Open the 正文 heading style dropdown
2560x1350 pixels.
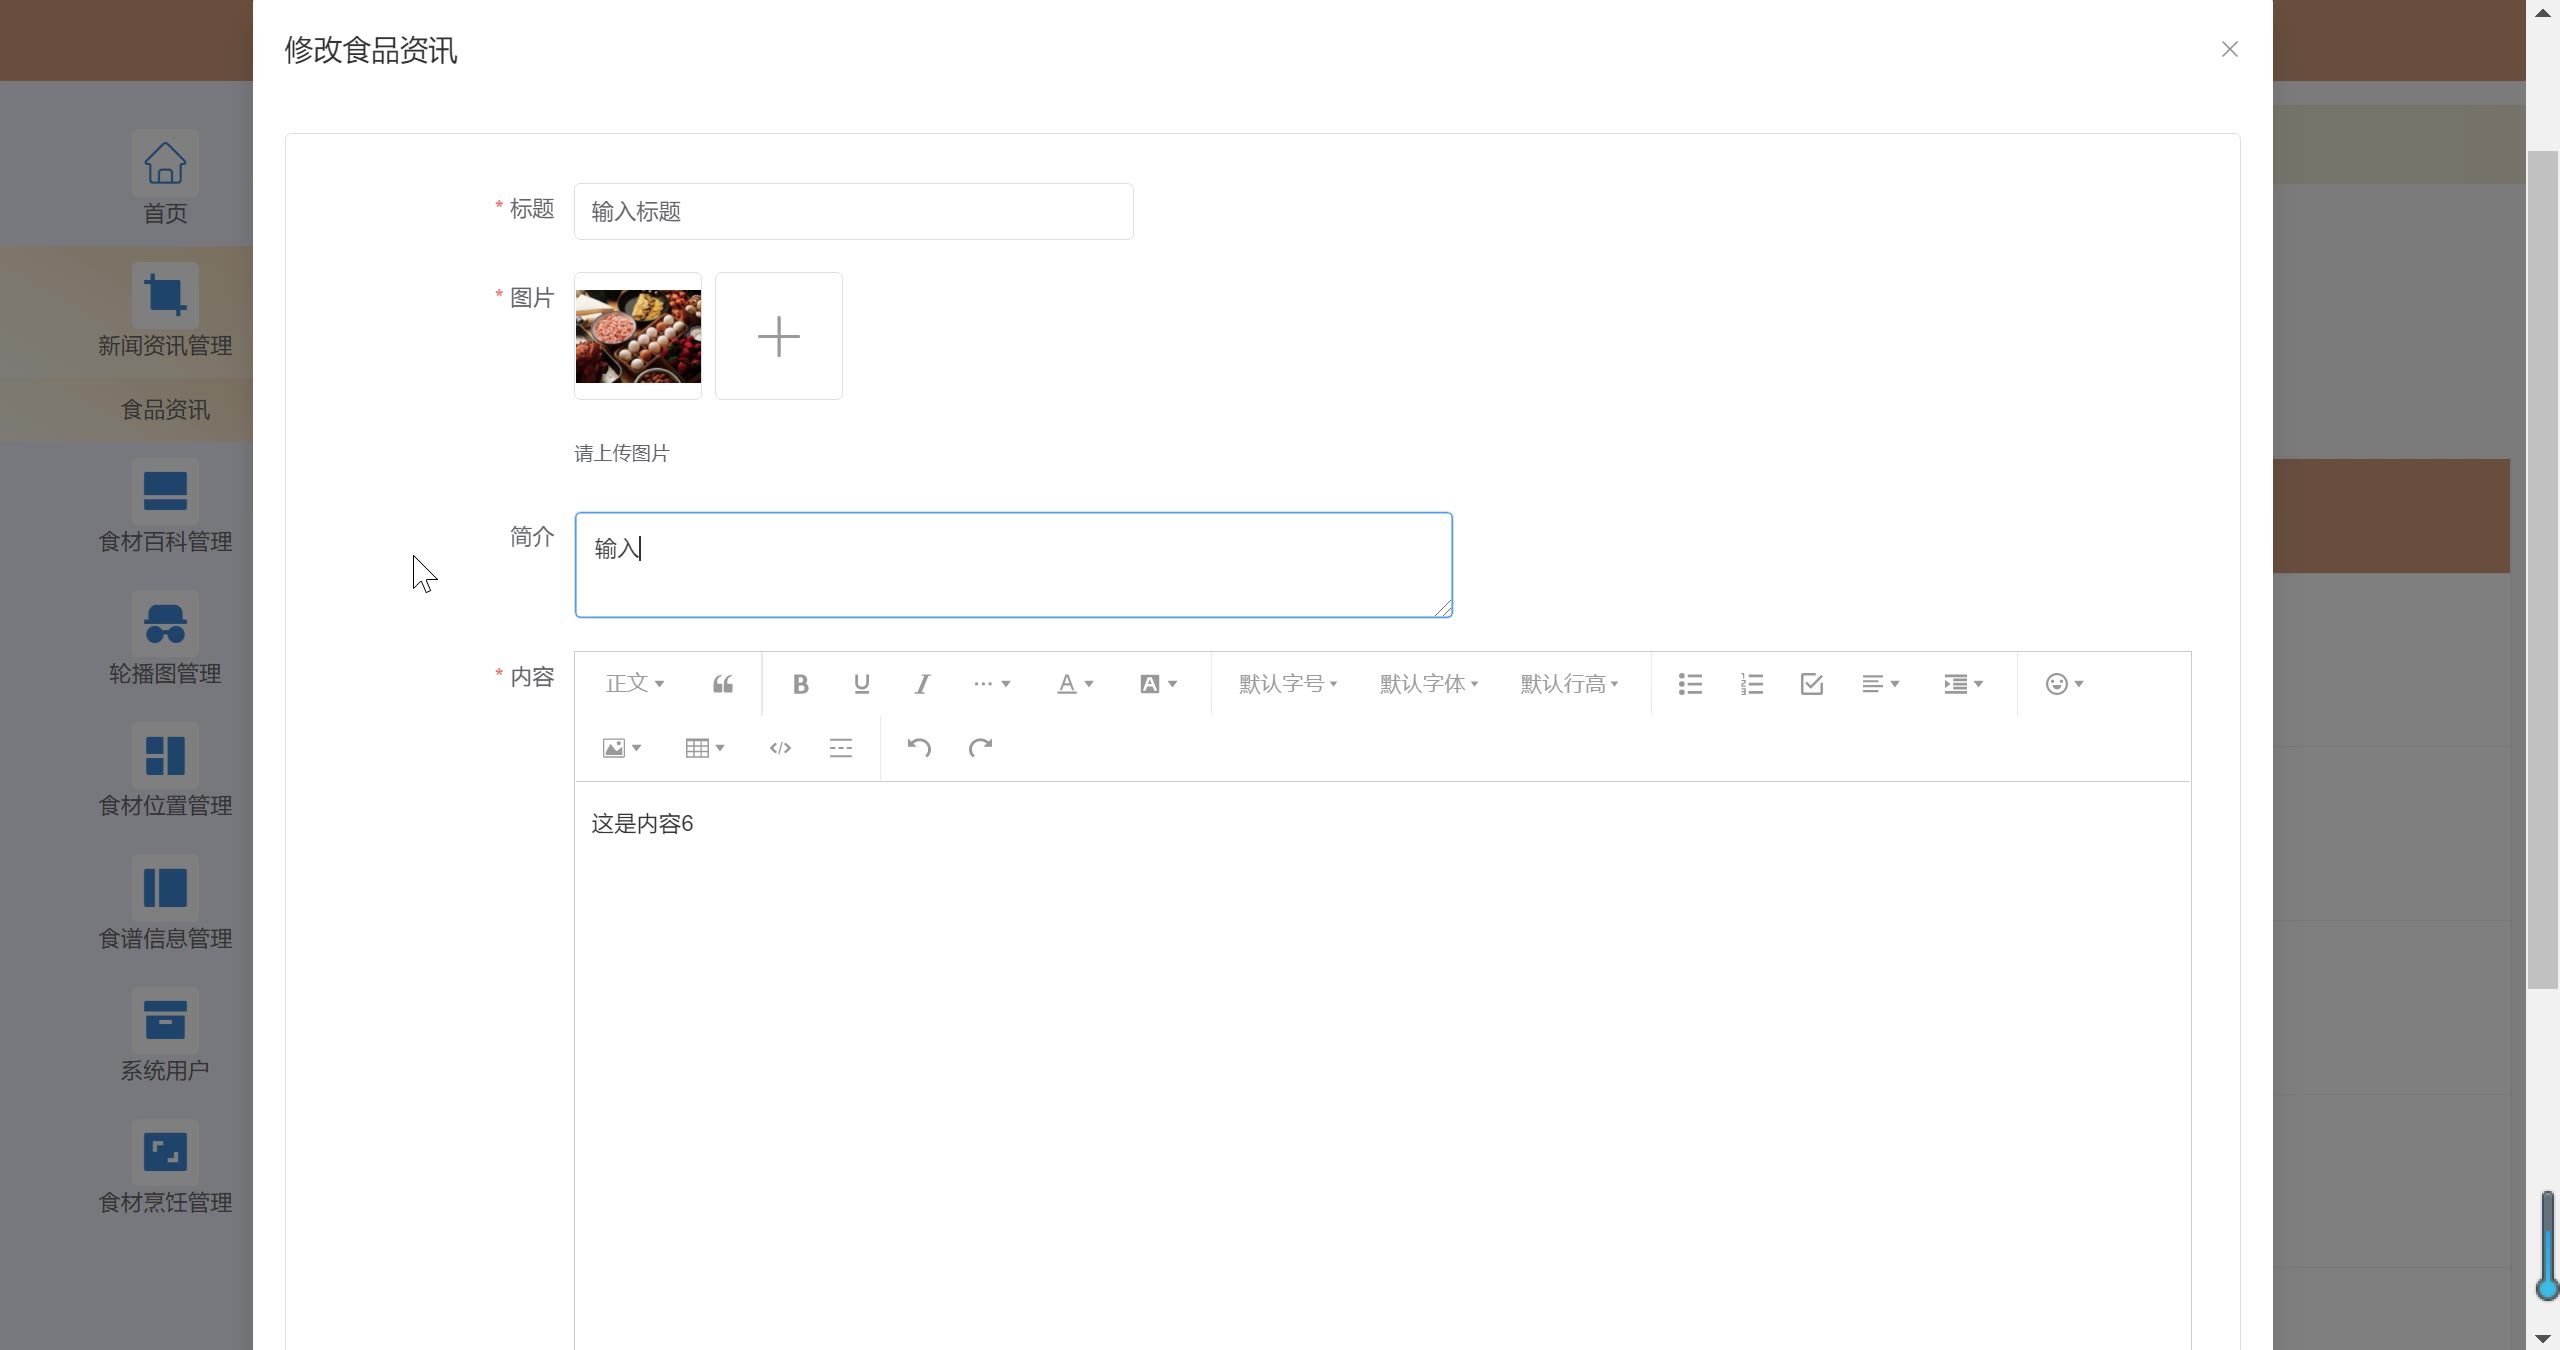tap(634, 684)
